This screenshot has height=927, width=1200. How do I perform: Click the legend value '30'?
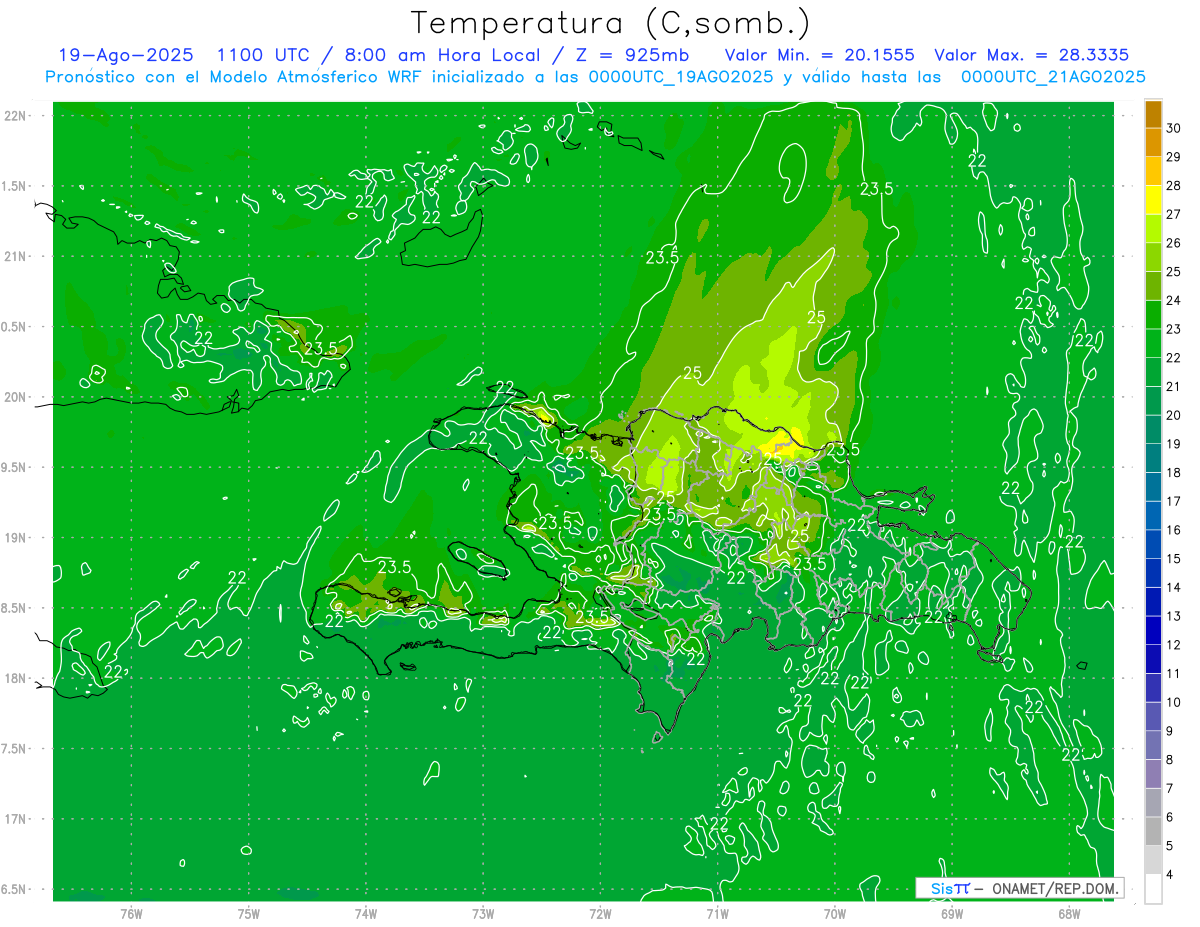click(x=1174, y=128)
